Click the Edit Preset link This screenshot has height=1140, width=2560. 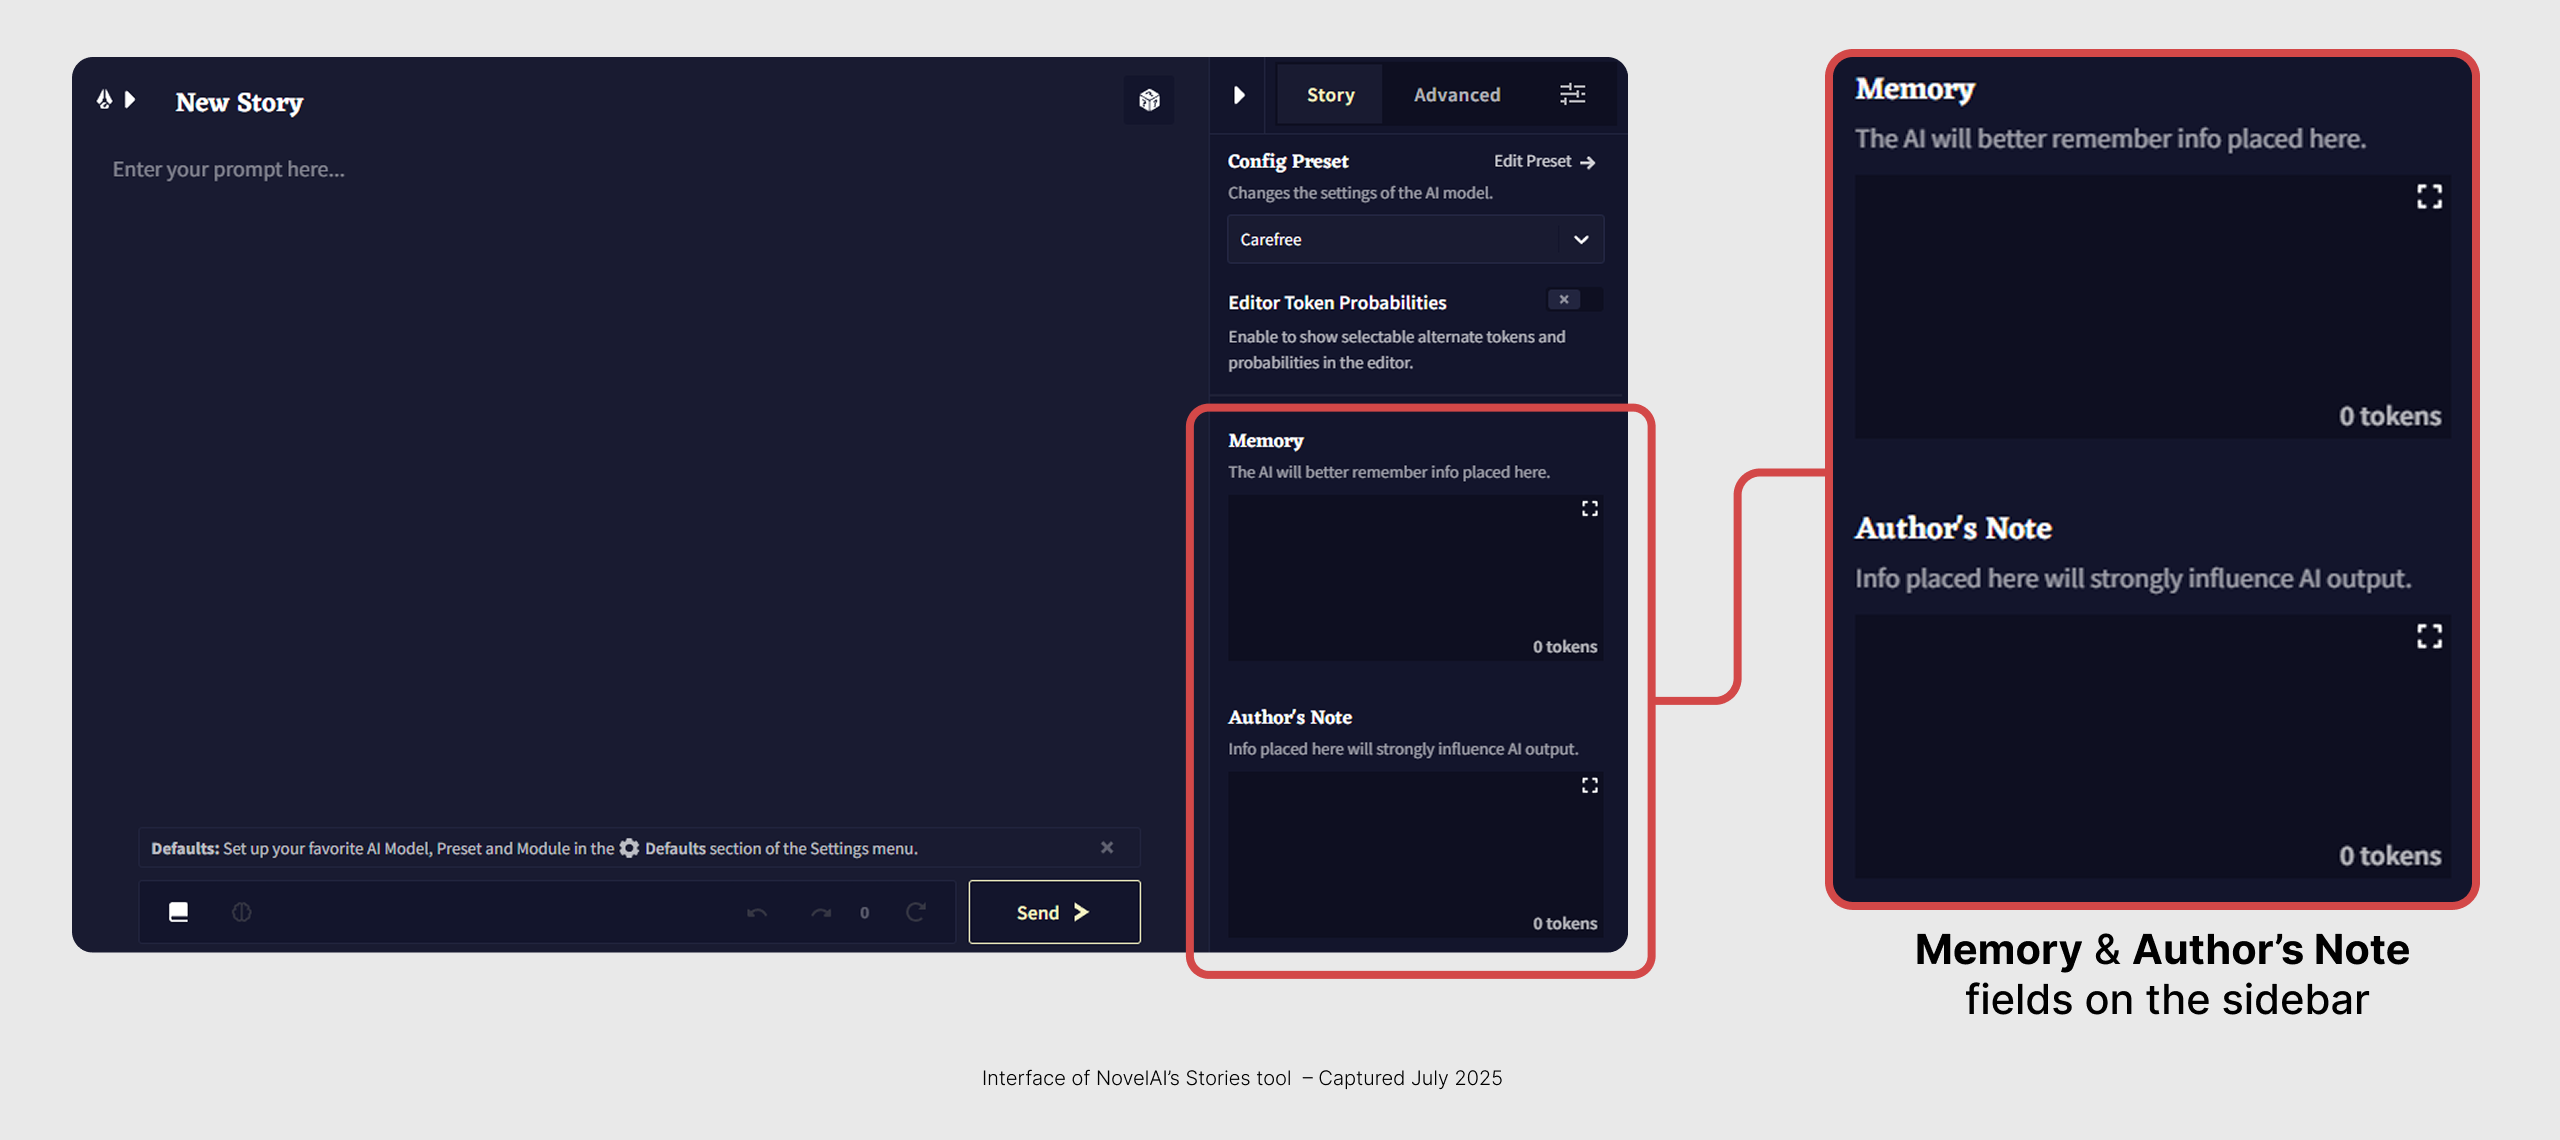point(1544,161)
